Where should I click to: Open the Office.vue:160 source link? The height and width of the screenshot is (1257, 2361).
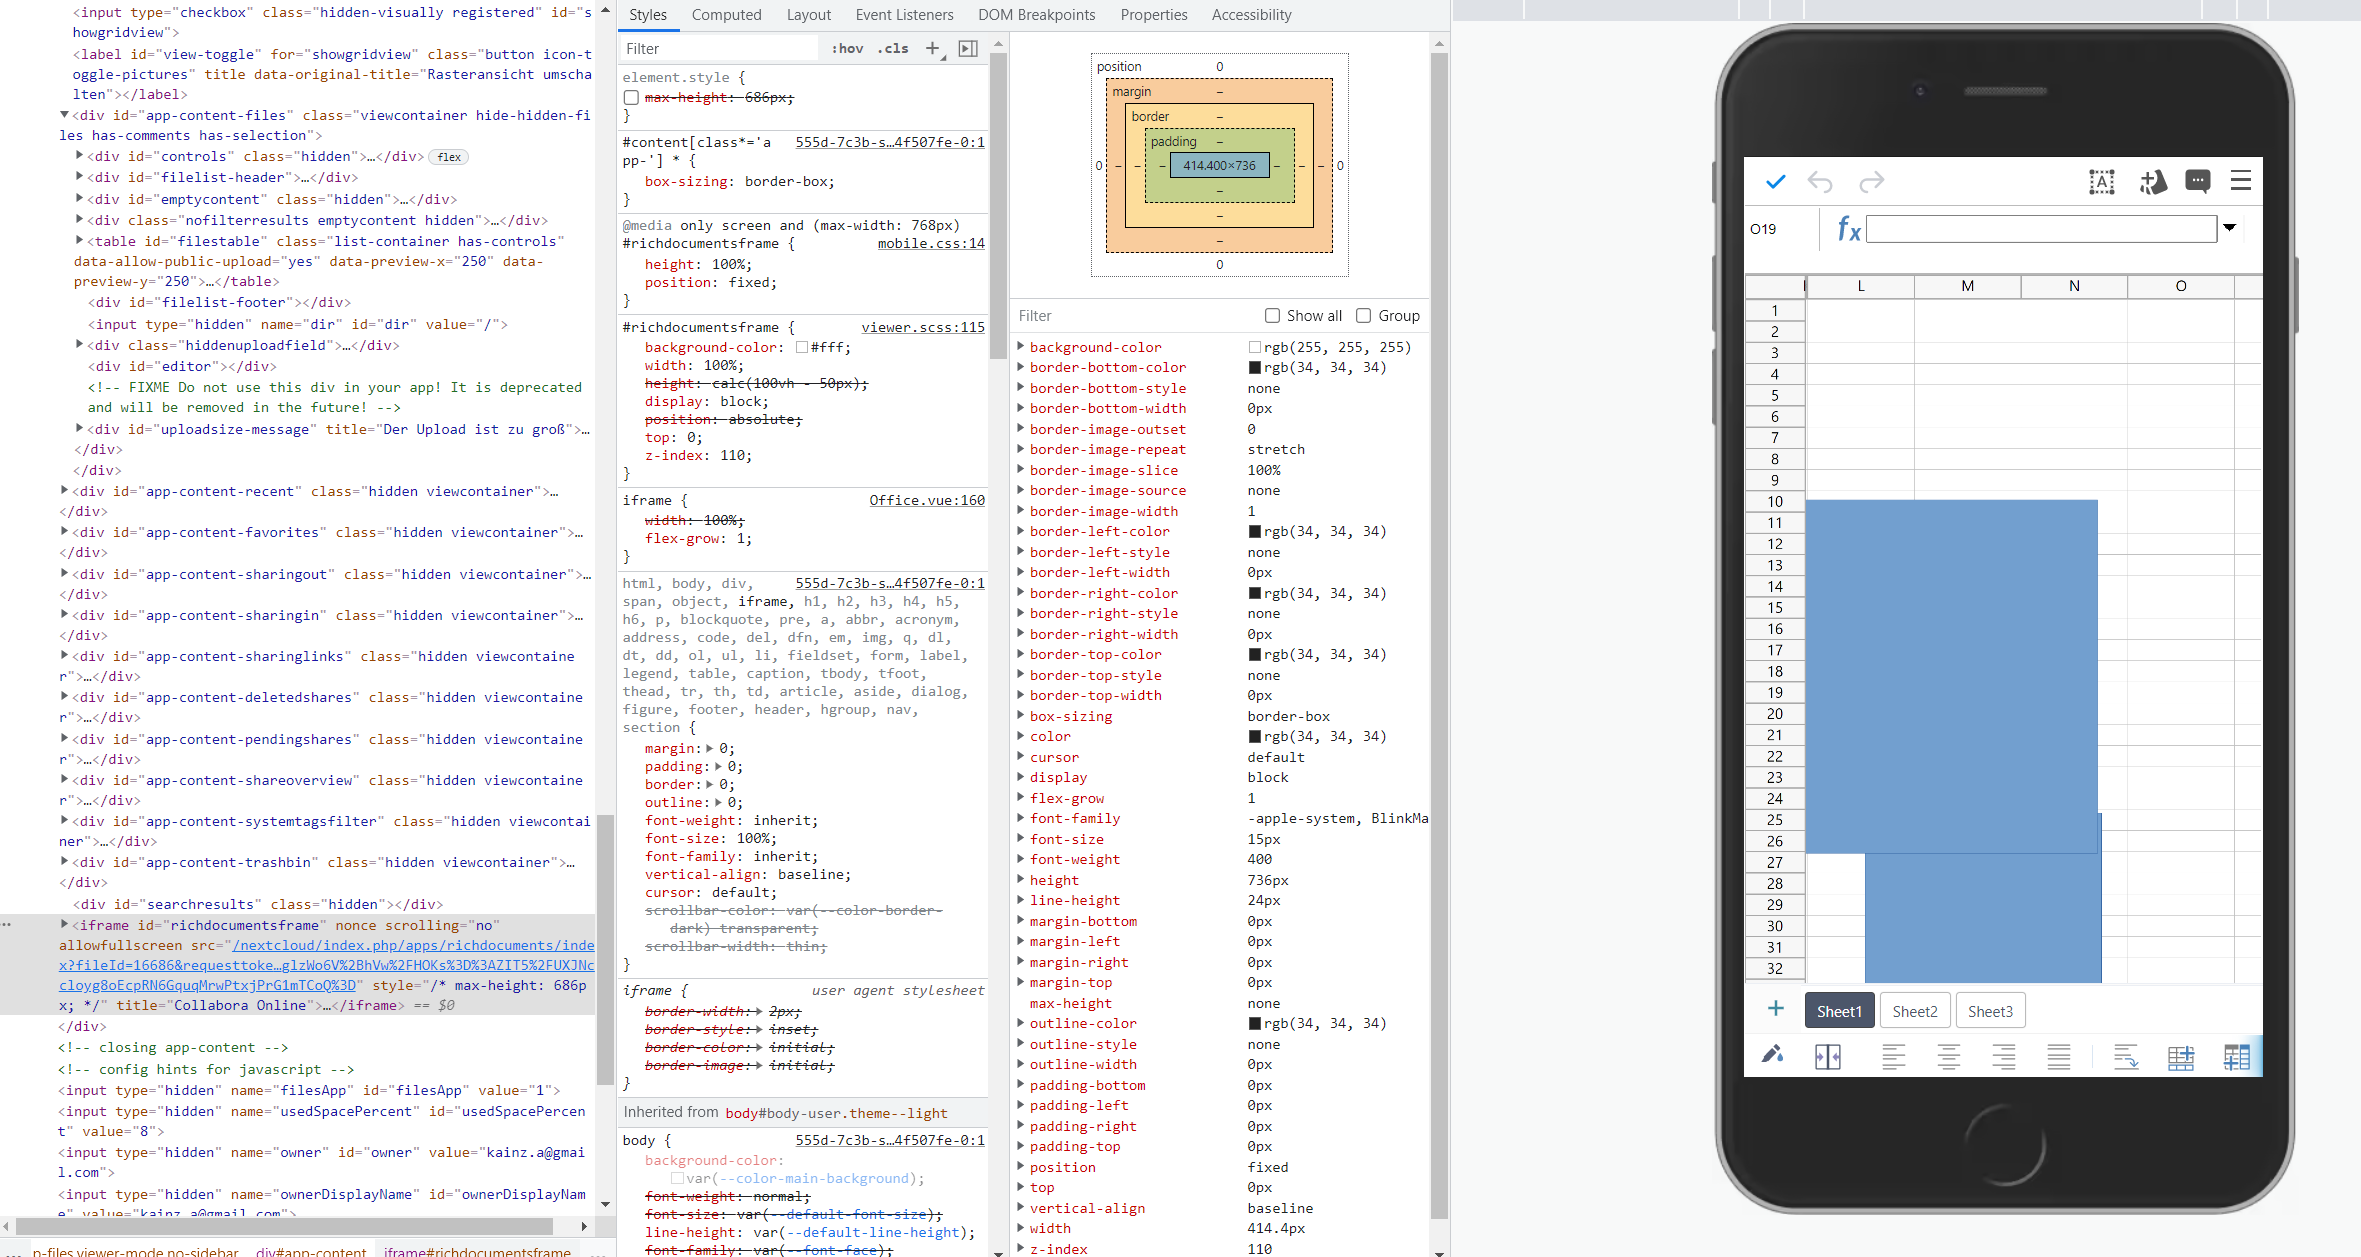(x=927, y=500)
